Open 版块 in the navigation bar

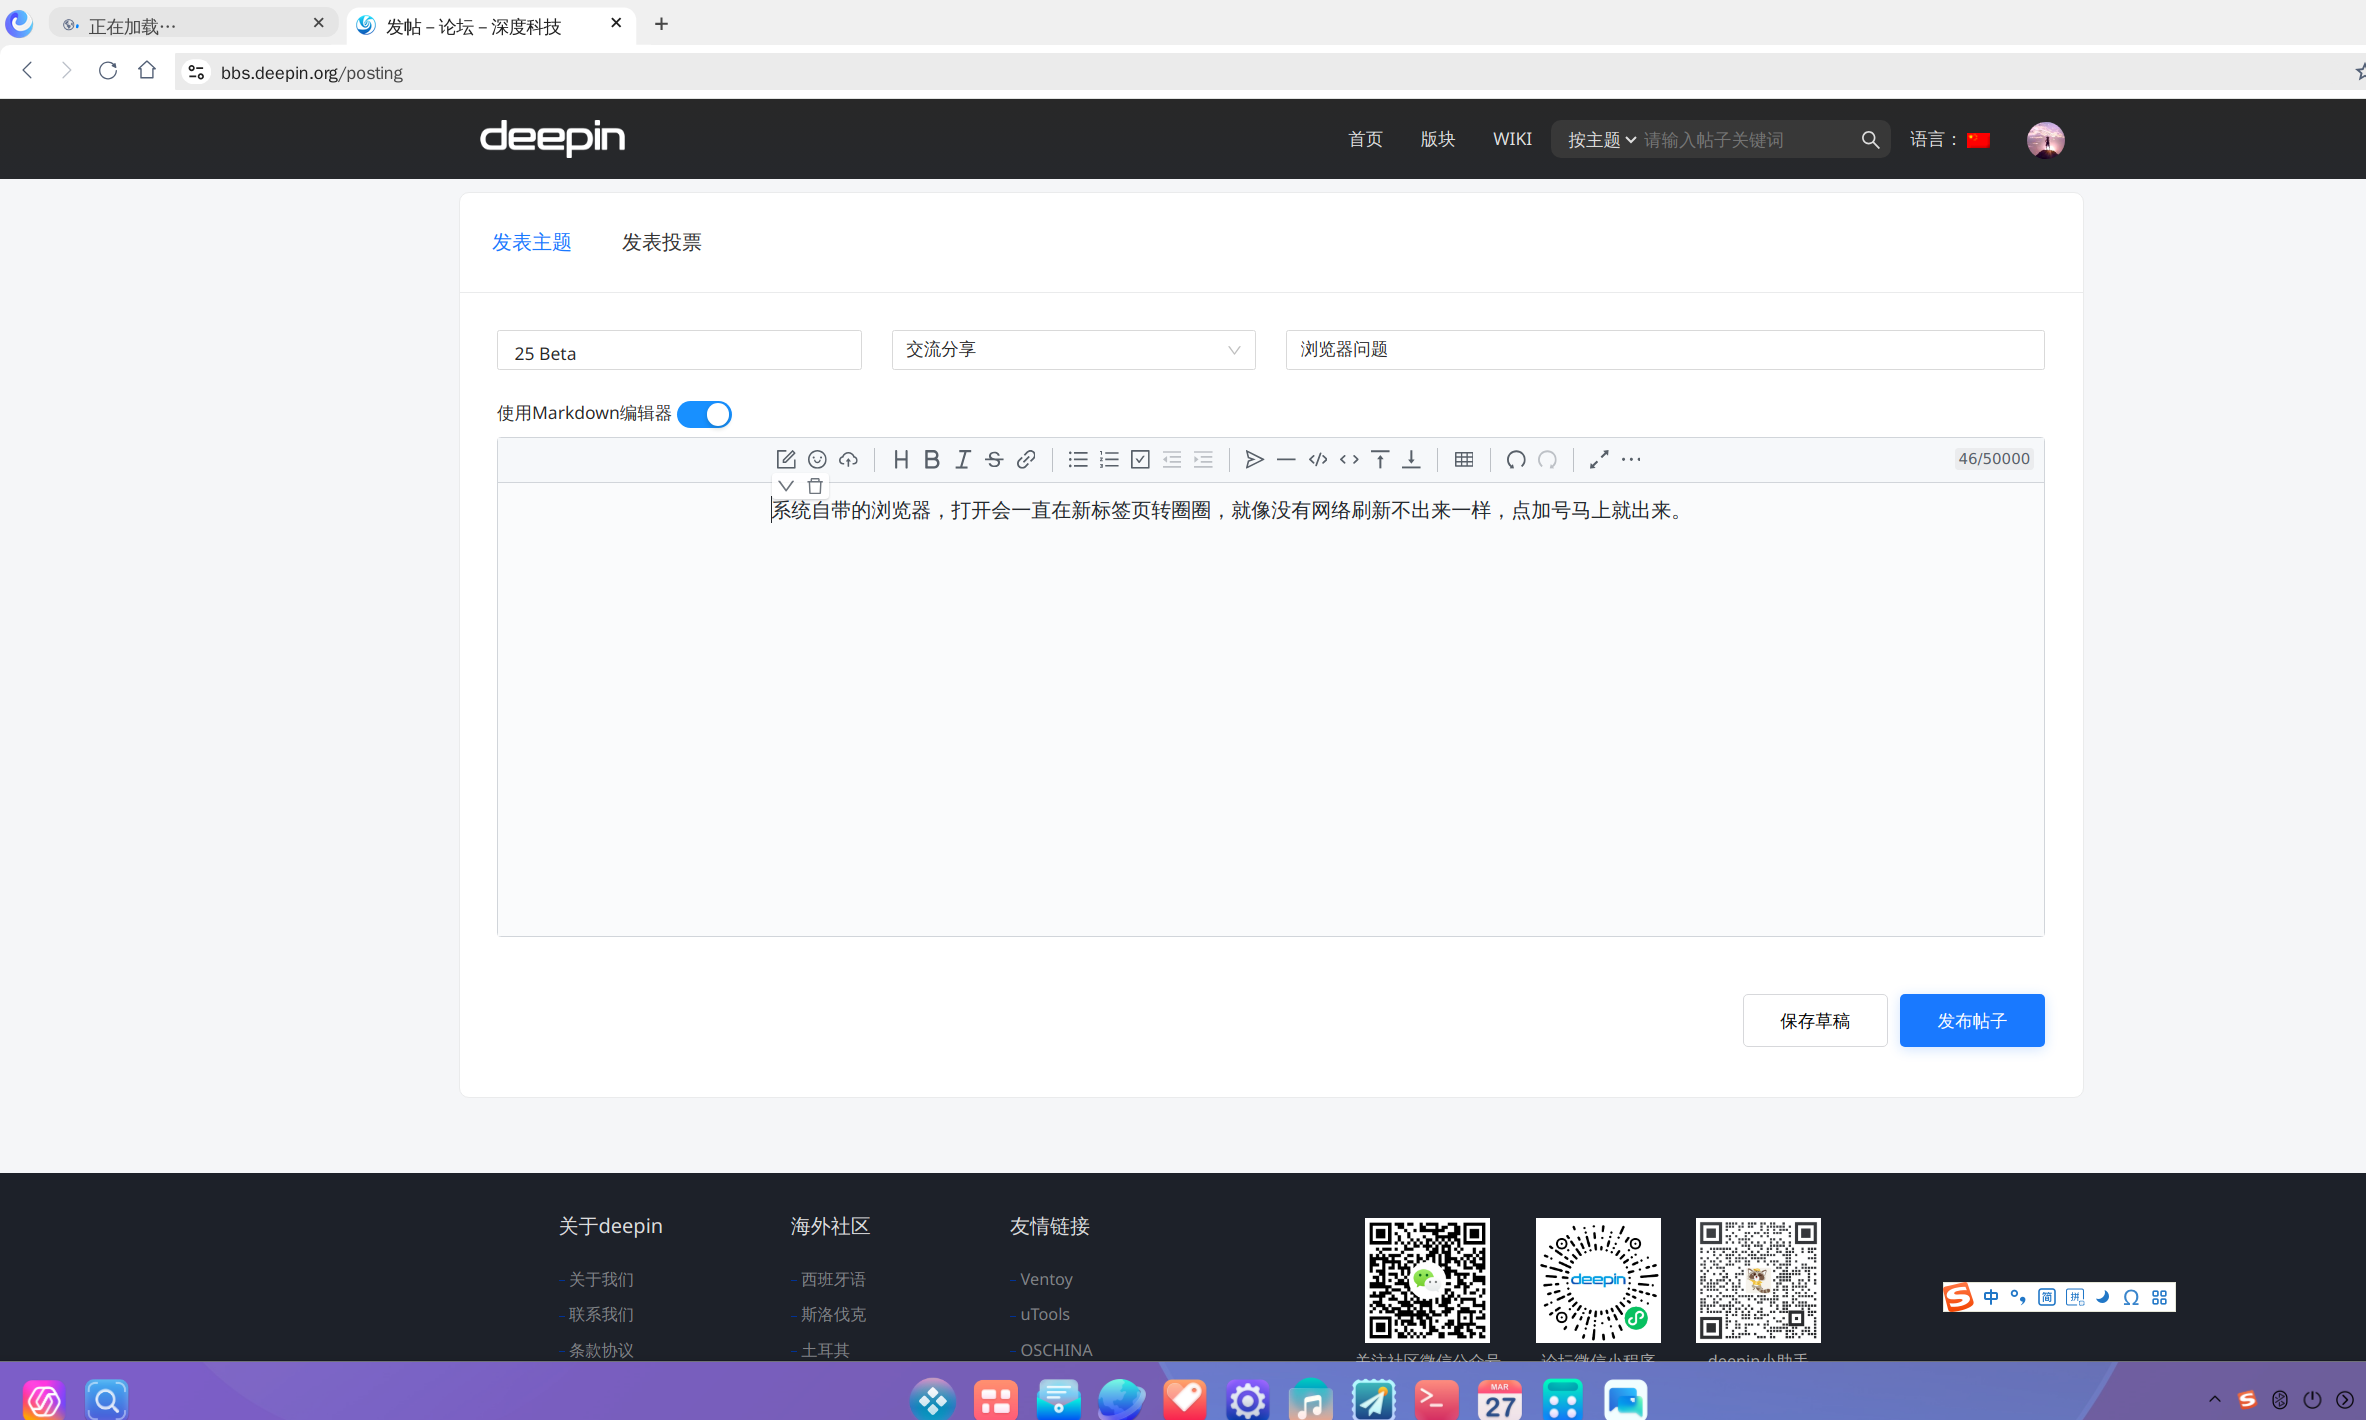tap(1438, 139)
